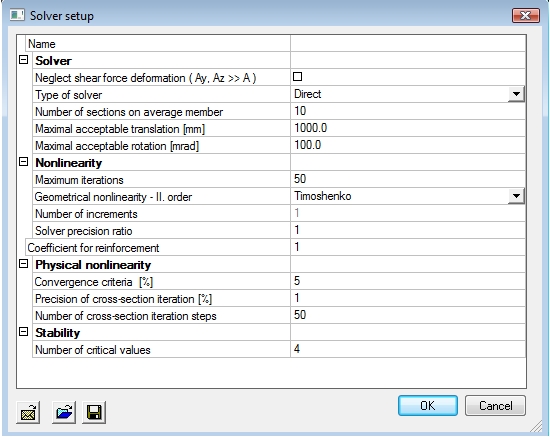Click the save floppy disk icon
This screenshot has height=437, width=550.
point(94,412)
